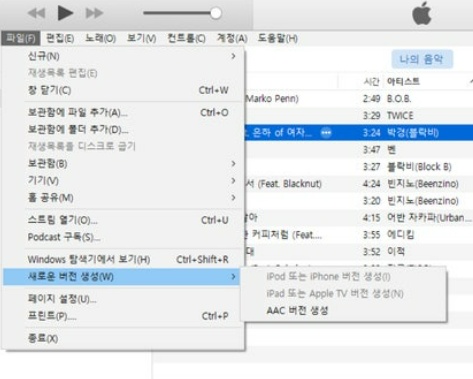This screenshot has width=473, height=379.
Task: Select the 이적 song row
Action: tap(359, 251)
